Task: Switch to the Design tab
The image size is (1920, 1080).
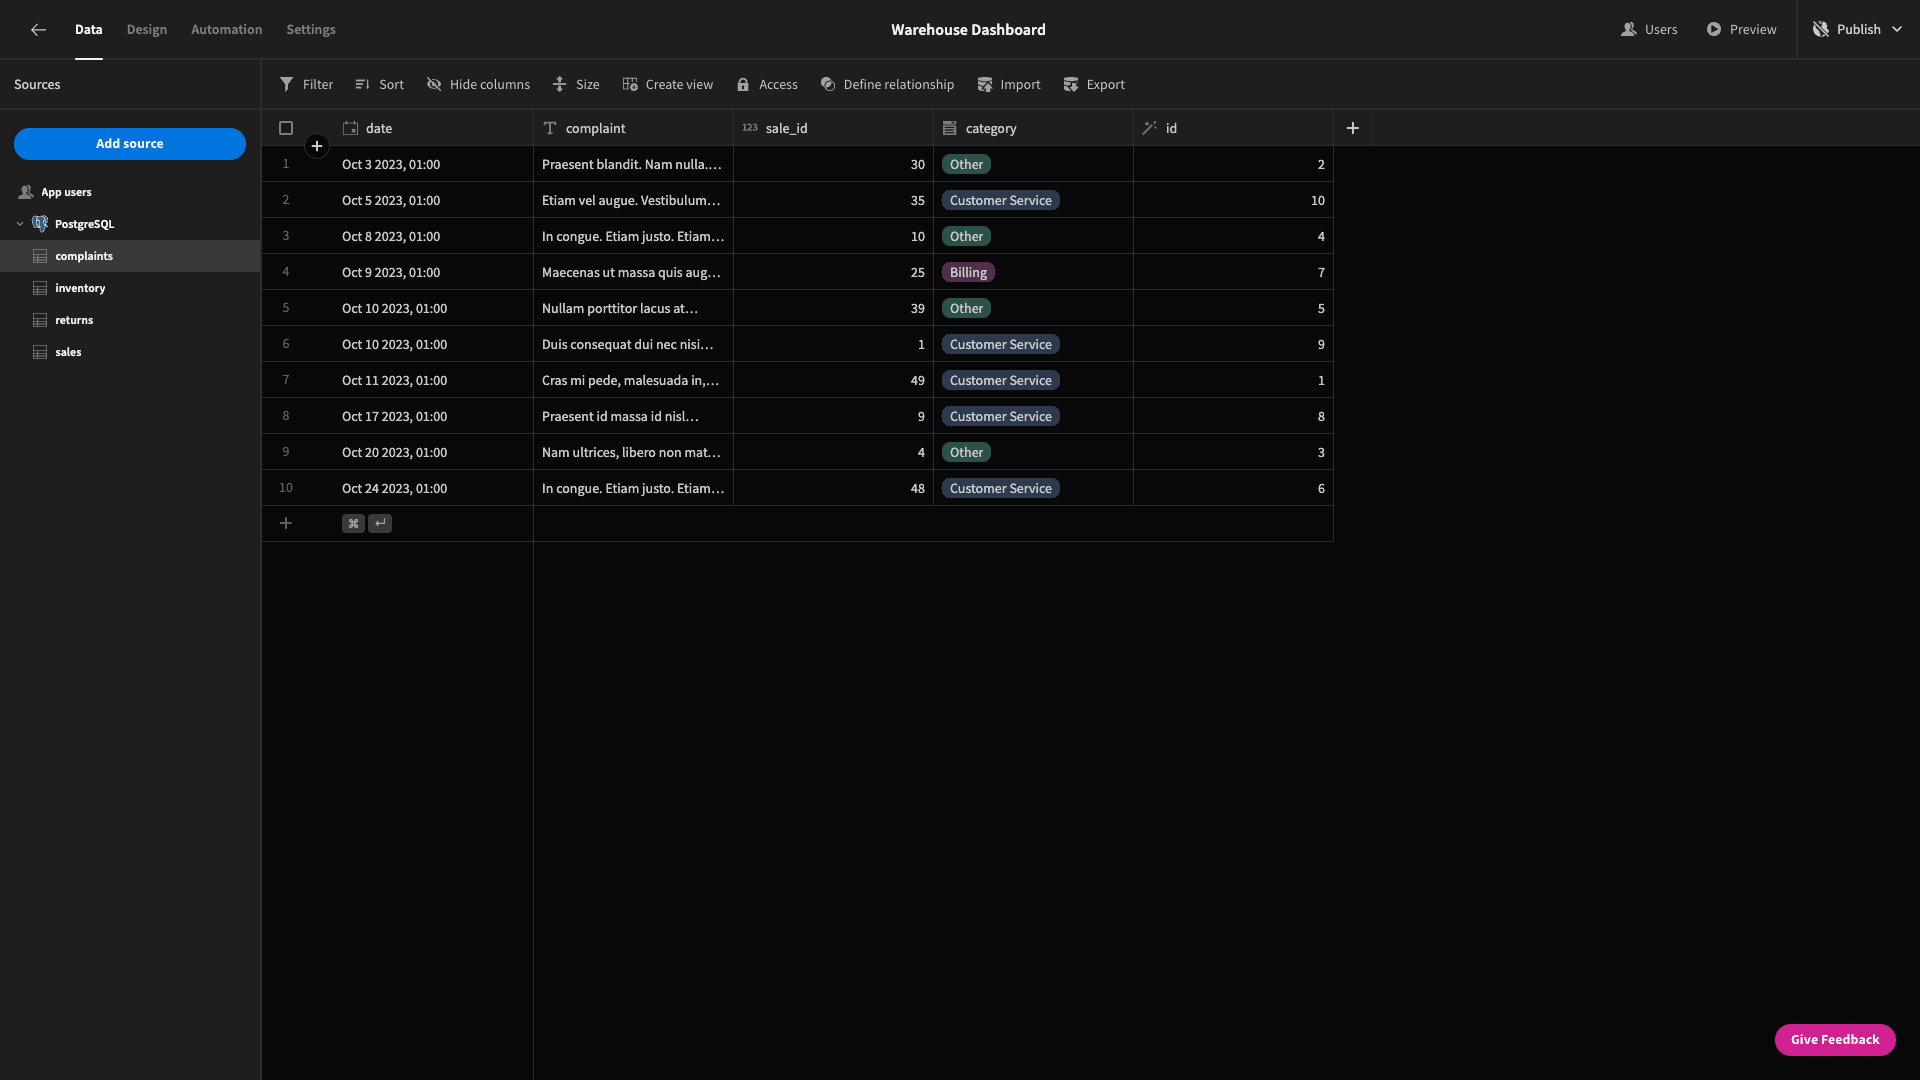Action: click(147, 30)
